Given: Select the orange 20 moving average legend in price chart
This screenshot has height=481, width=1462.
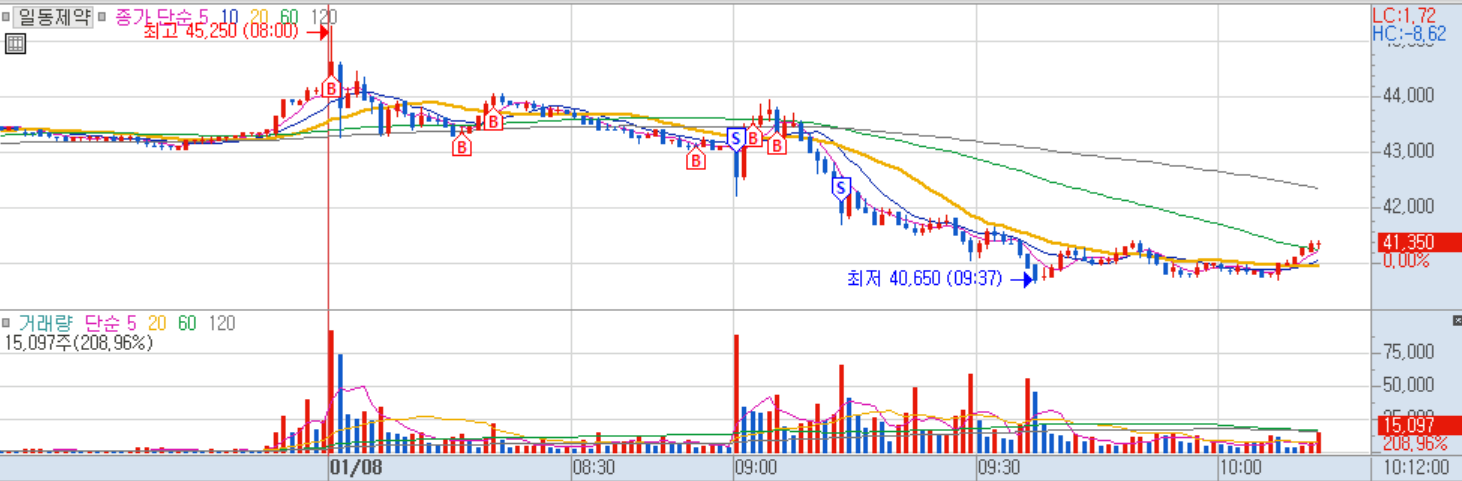Looking at the screenshot, I should [258, 16].
